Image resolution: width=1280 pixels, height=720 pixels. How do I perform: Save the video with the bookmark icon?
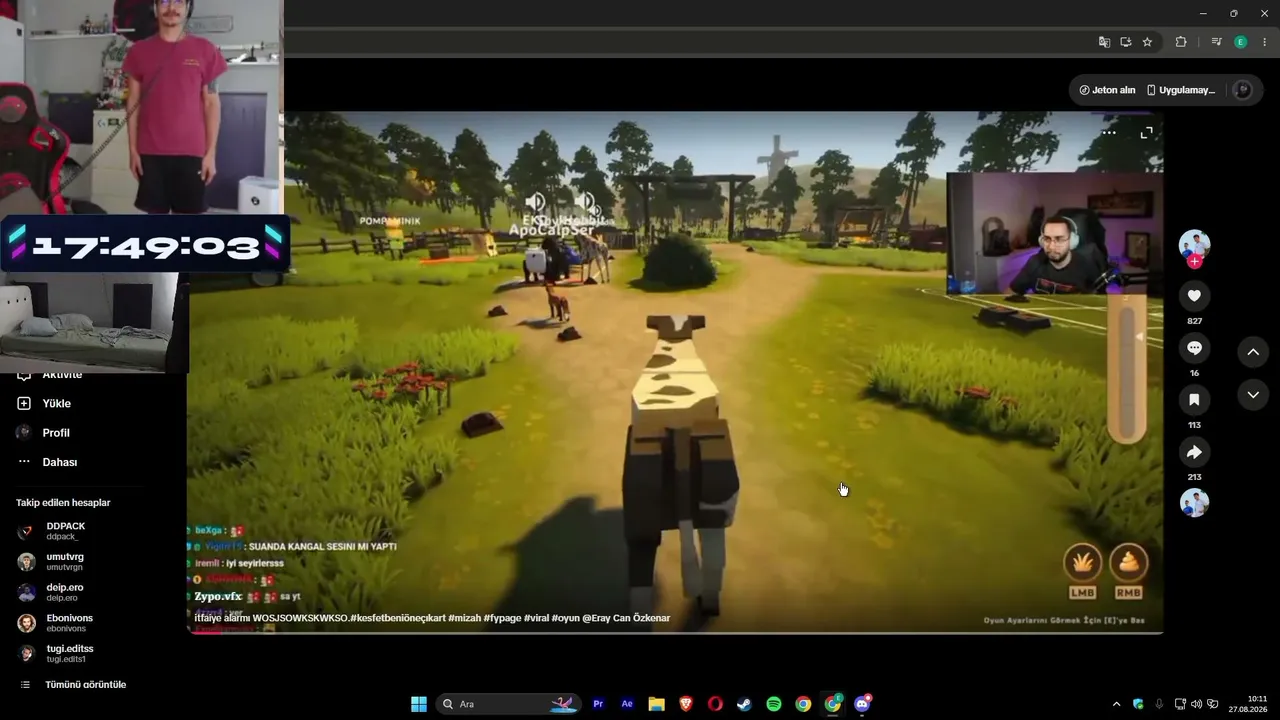point(1194,400)
